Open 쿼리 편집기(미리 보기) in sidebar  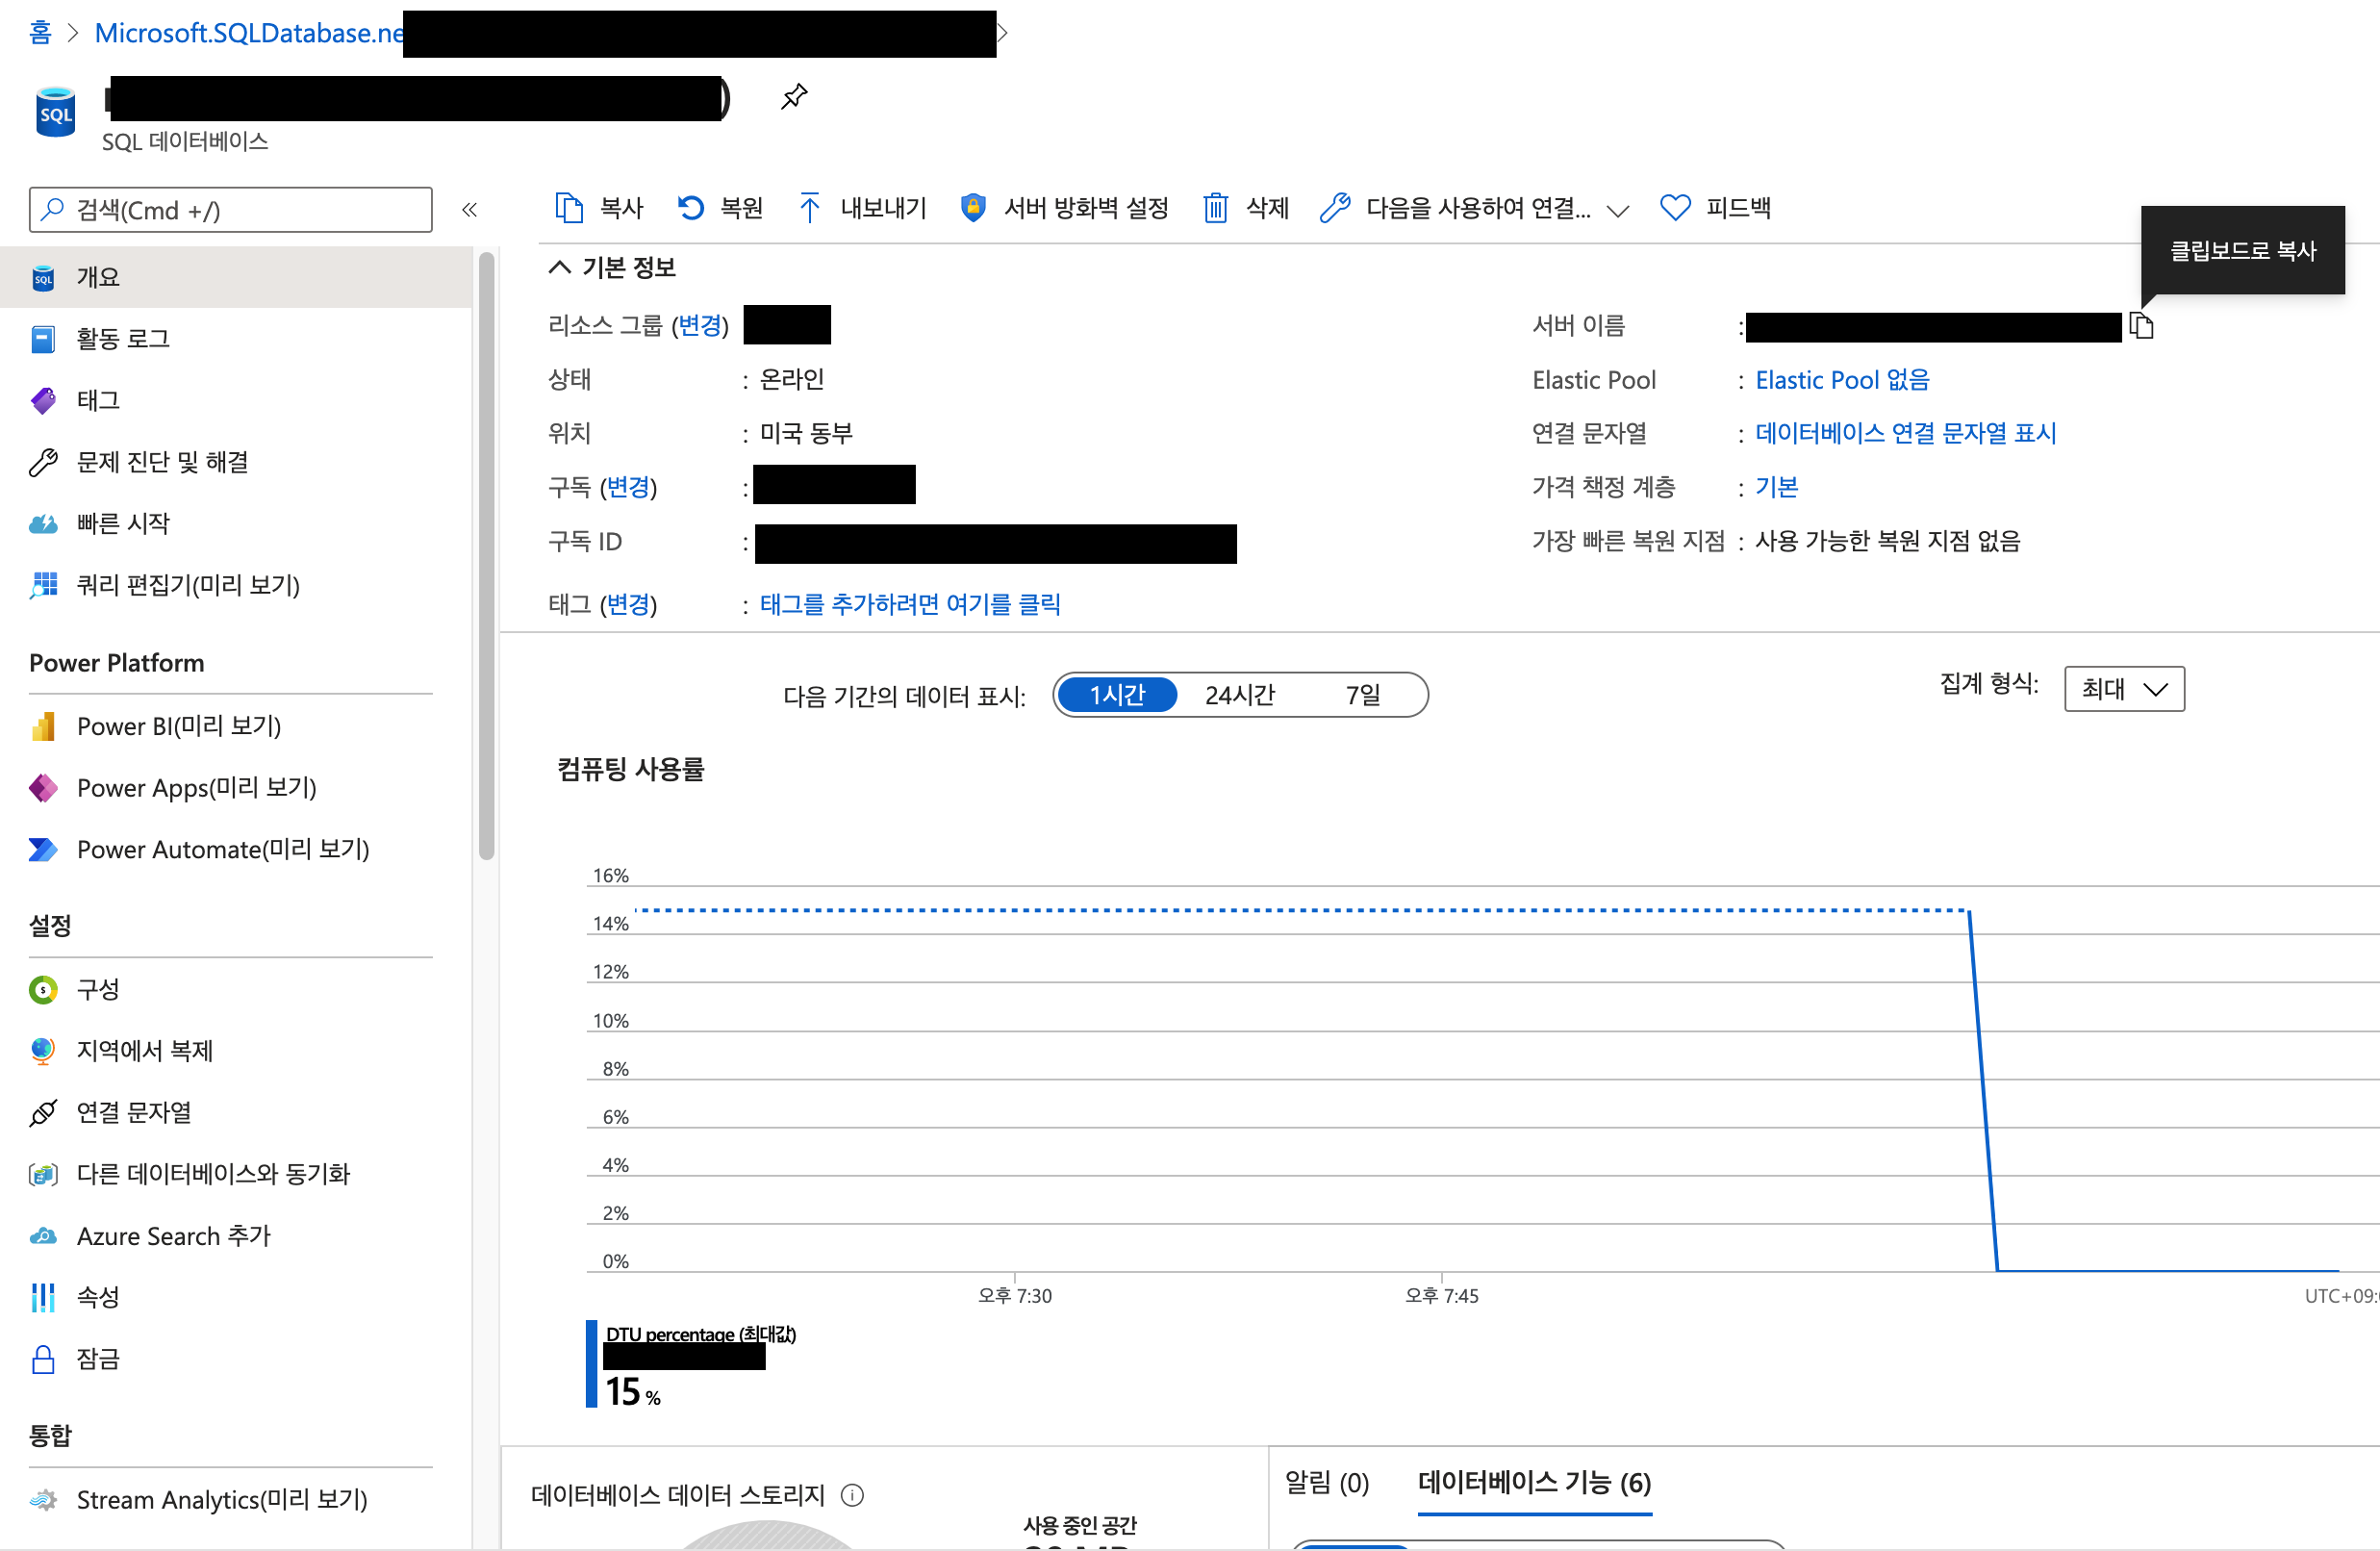(x=187, y=585)
